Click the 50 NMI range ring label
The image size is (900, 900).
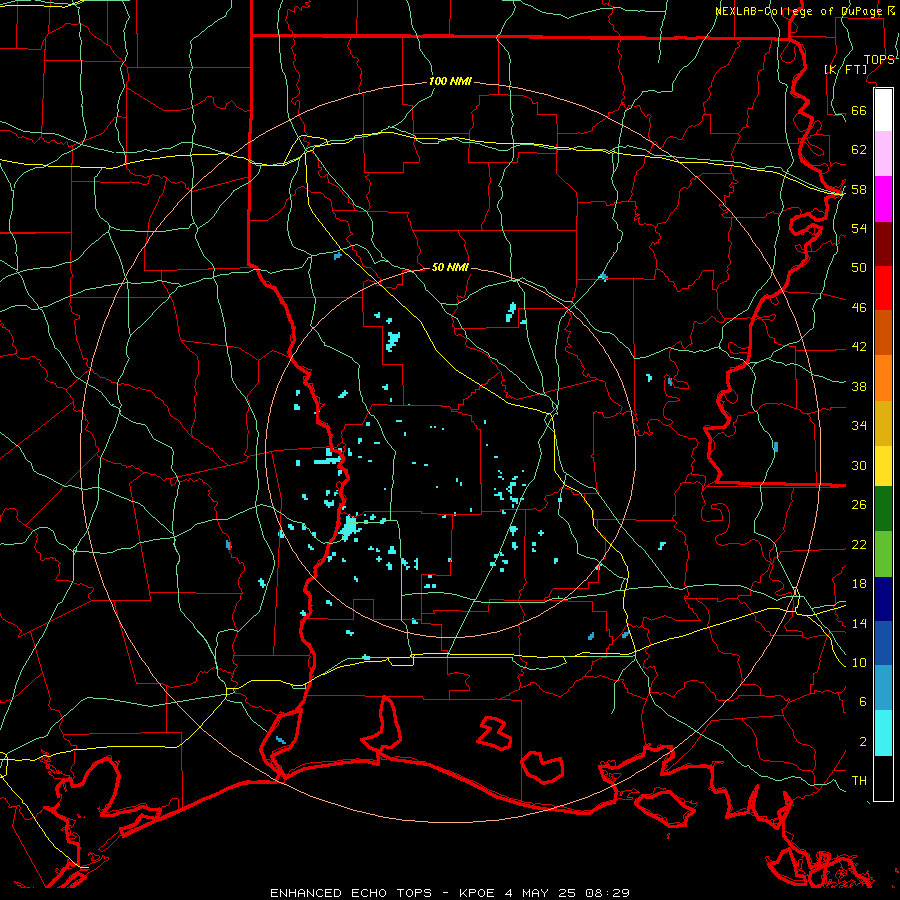(x=450, y=267)
